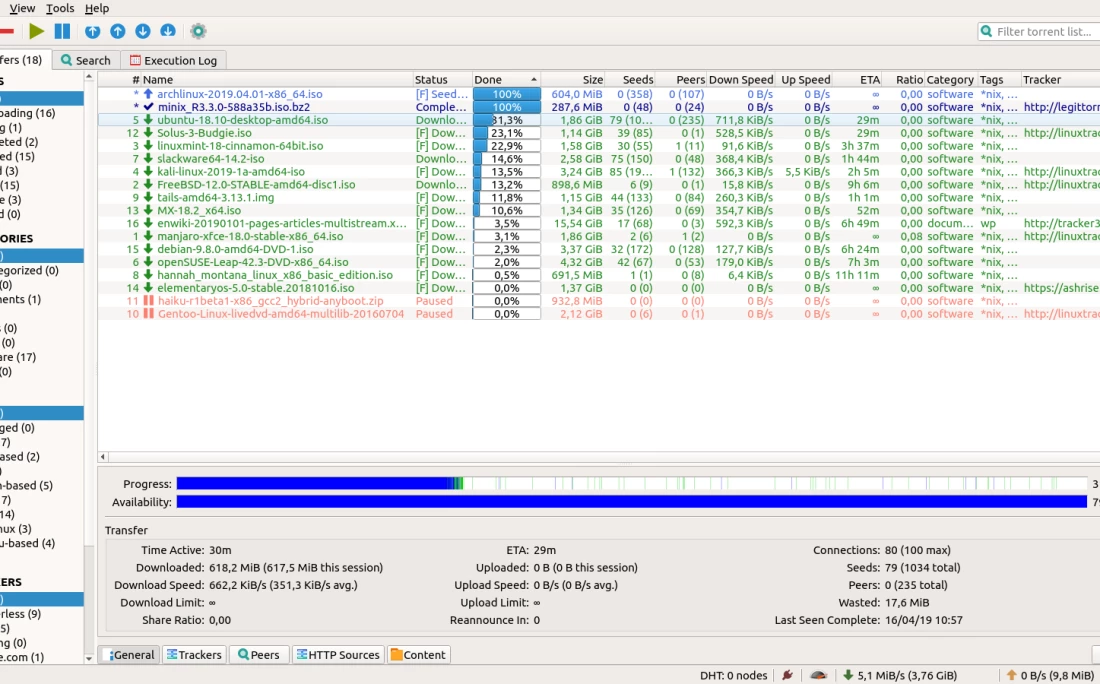Open the Help menu

(x=97, y=8)
